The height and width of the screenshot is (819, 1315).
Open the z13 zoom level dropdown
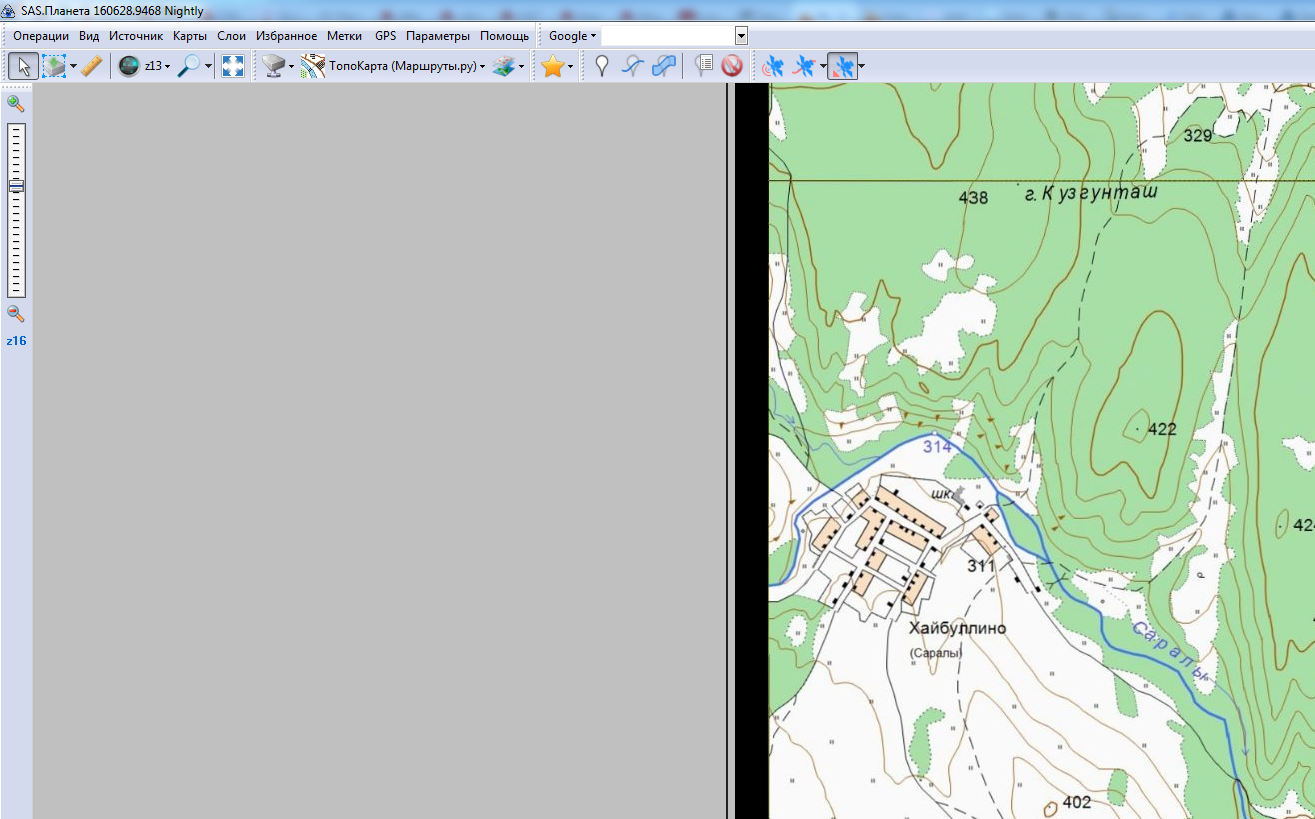pos(156,66)
